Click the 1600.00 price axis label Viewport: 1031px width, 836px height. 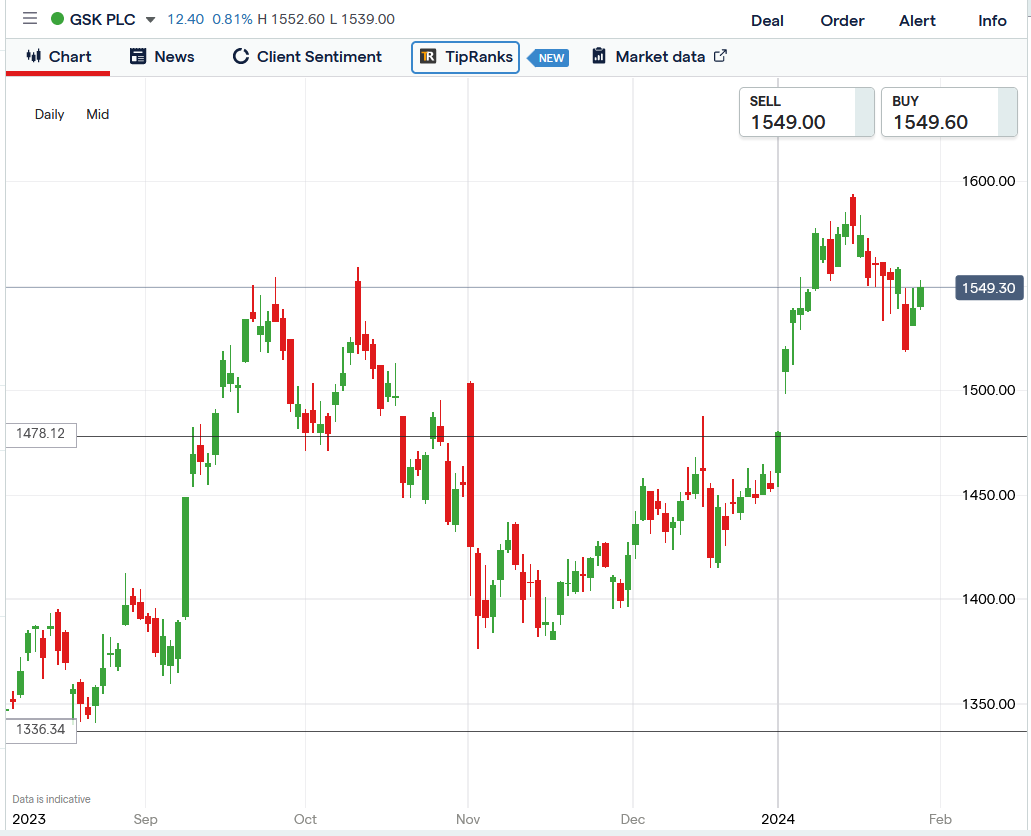point(988,181)
